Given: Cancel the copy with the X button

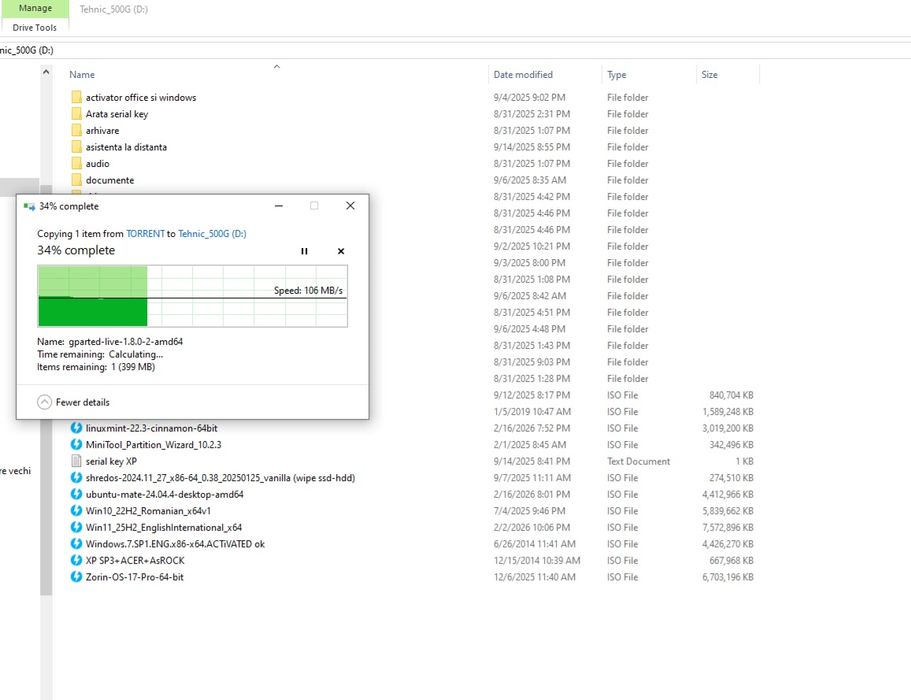Looking at the screenshot, I should click(x=341, y=251).
